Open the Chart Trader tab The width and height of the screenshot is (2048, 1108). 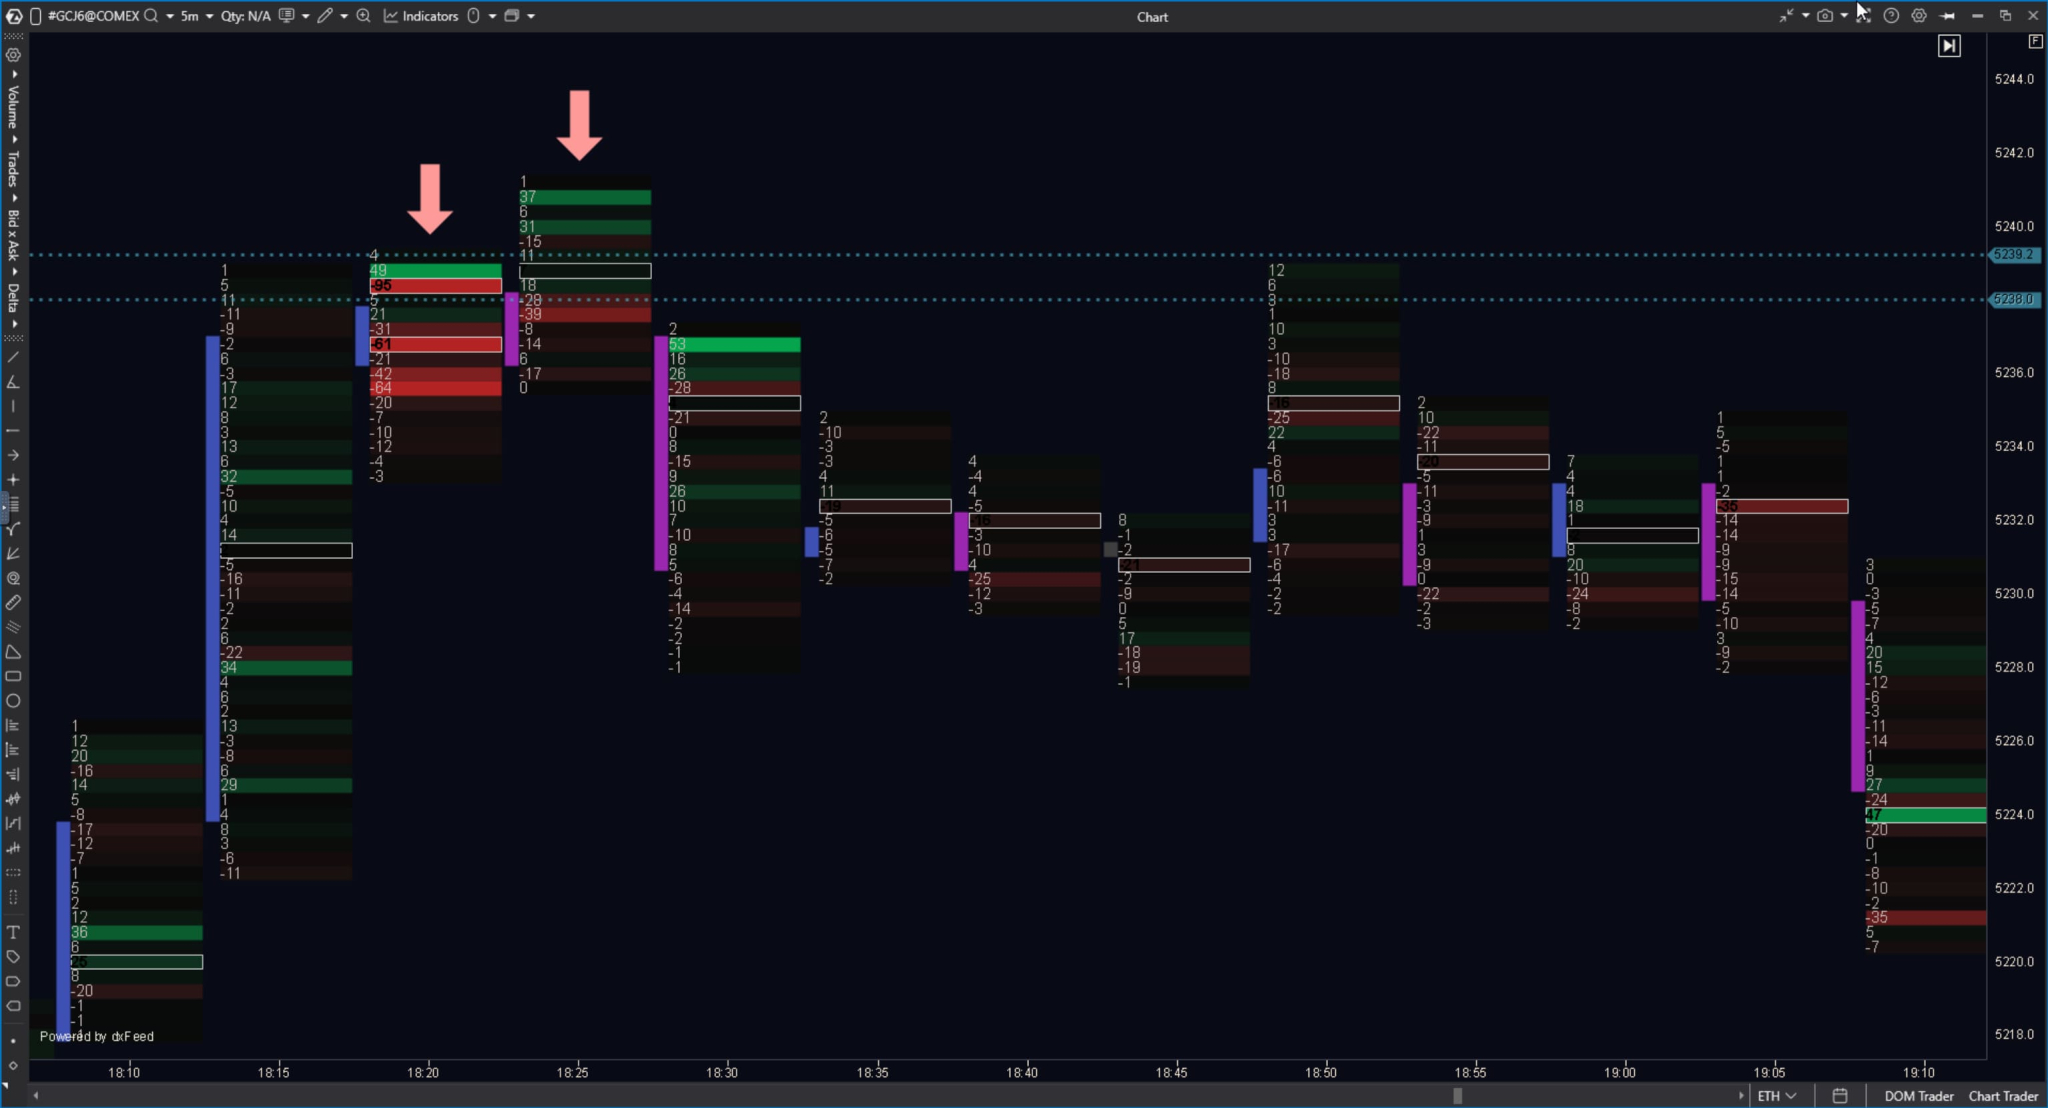click(x=2003, y=1096)
